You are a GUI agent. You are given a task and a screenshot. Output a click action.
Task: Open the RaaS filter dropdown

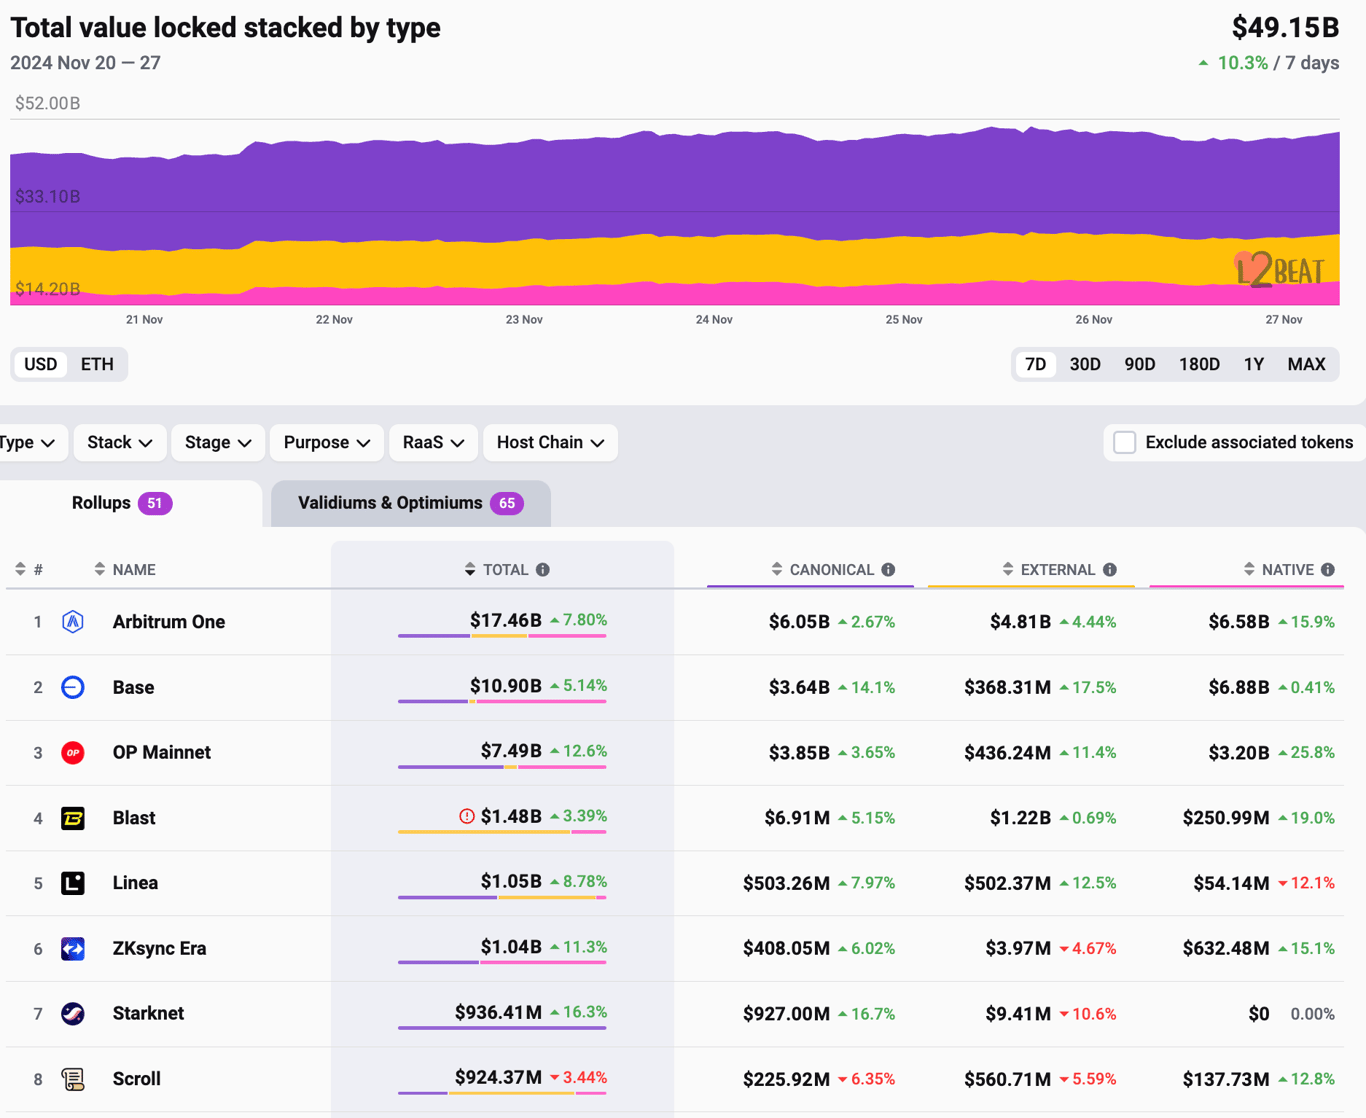tap(433, 442)
